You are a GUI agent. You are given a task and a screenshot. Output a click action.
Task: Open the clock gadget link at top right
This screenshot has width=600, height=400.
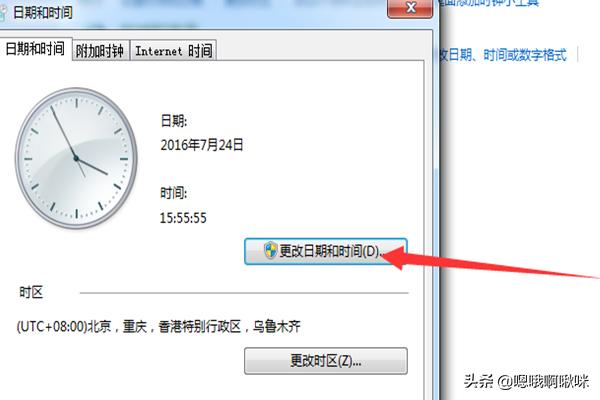pyautogui.click(x=490, y=3)
